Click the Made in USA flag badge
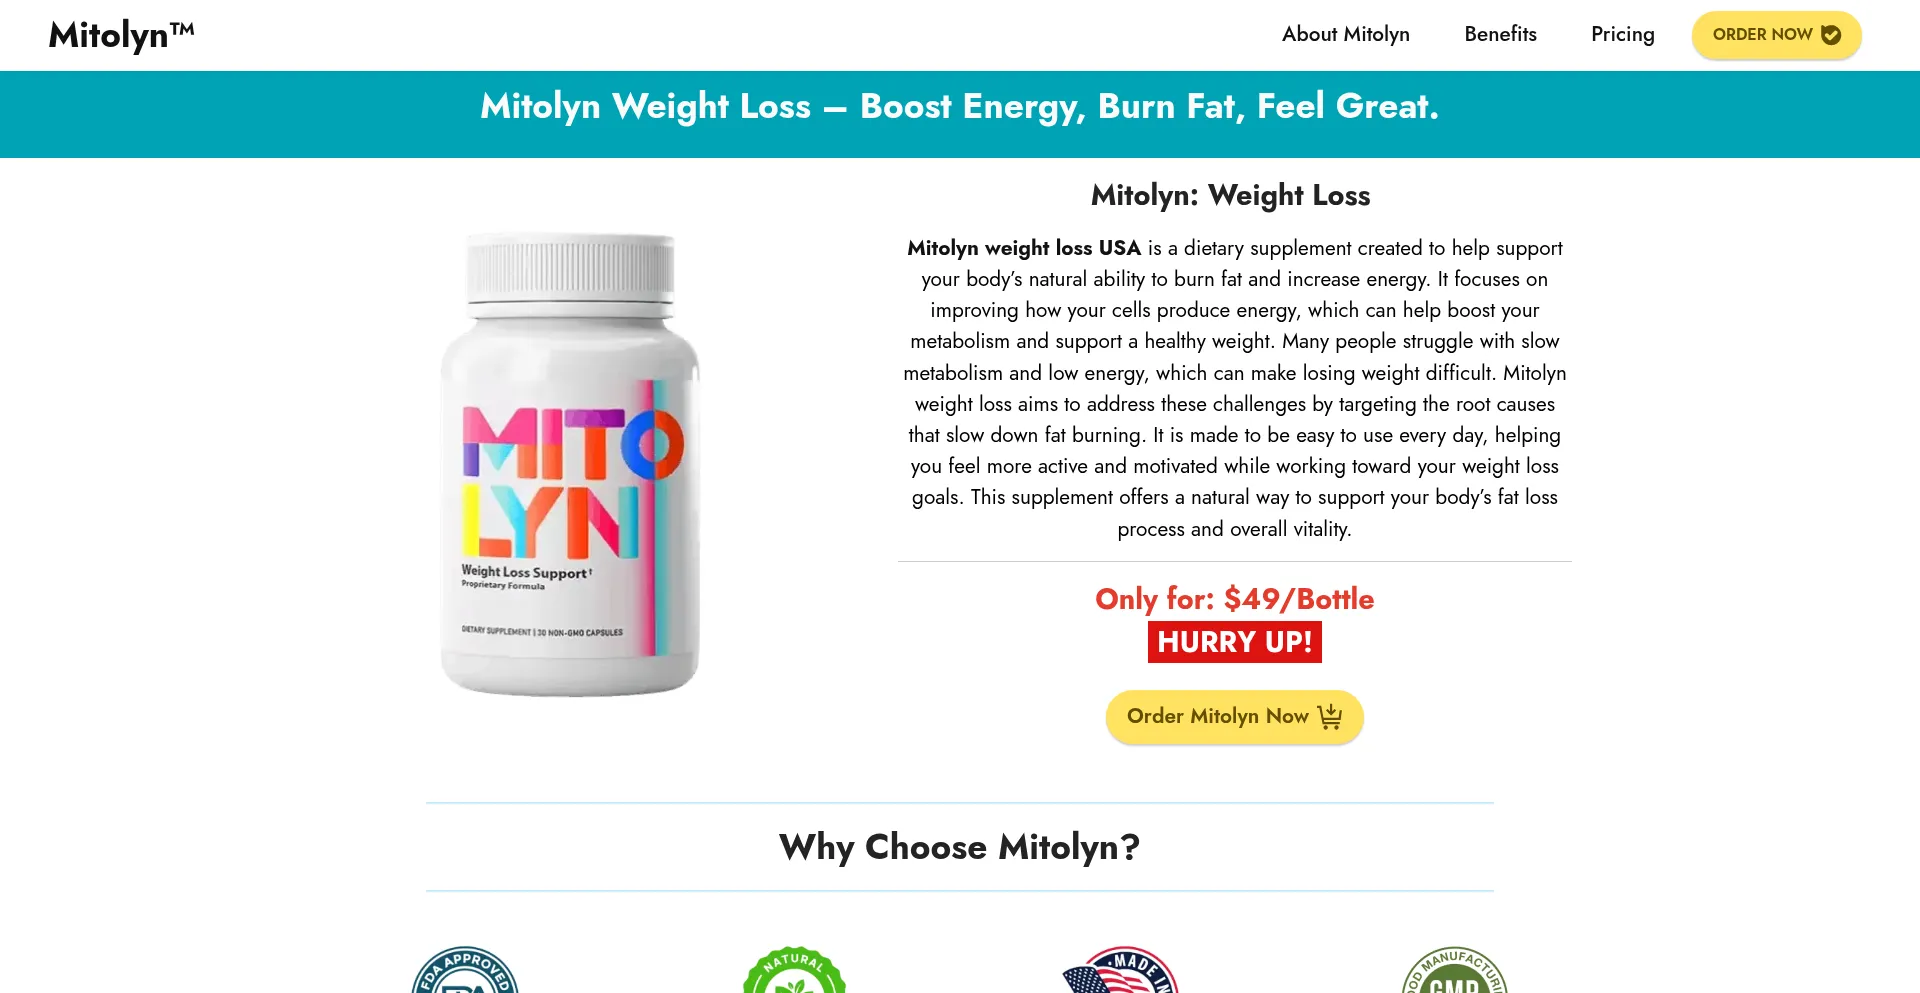This screenshot has height=993, width=1920. (x=1121, y=970)
